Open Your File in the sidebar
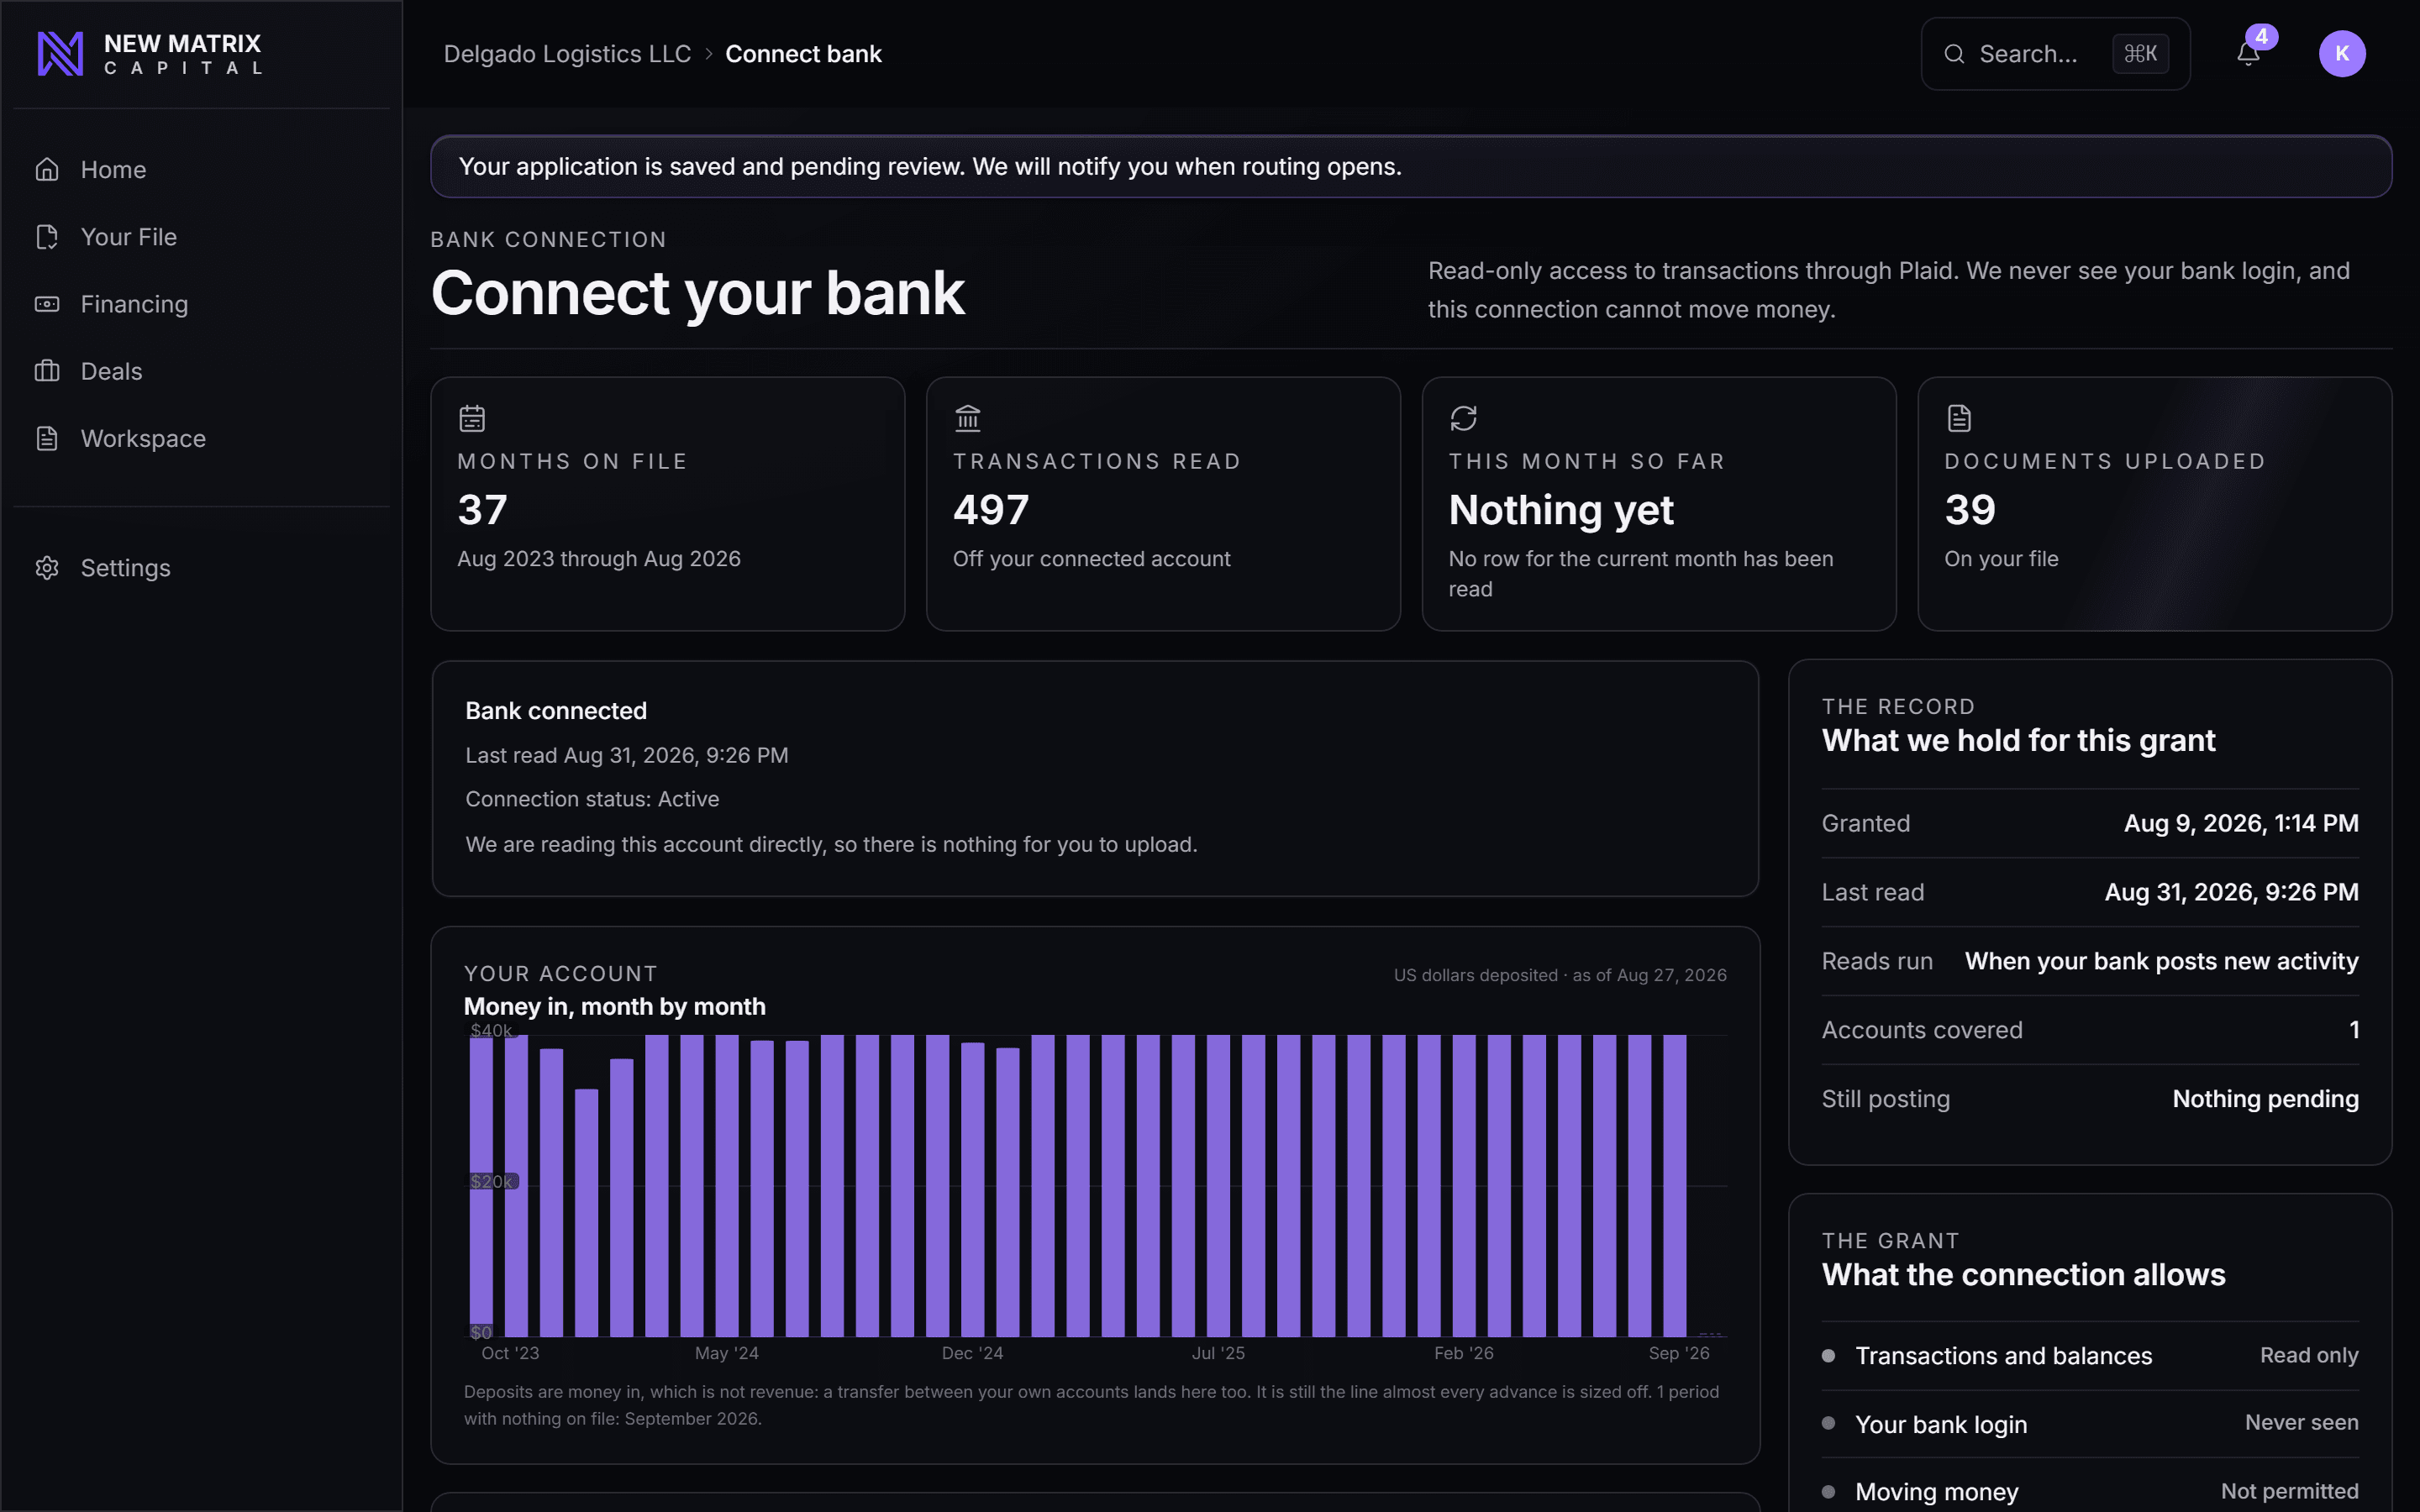Screen dimensions: 2420x1512 pyautogui.click(x=202, y=237)
